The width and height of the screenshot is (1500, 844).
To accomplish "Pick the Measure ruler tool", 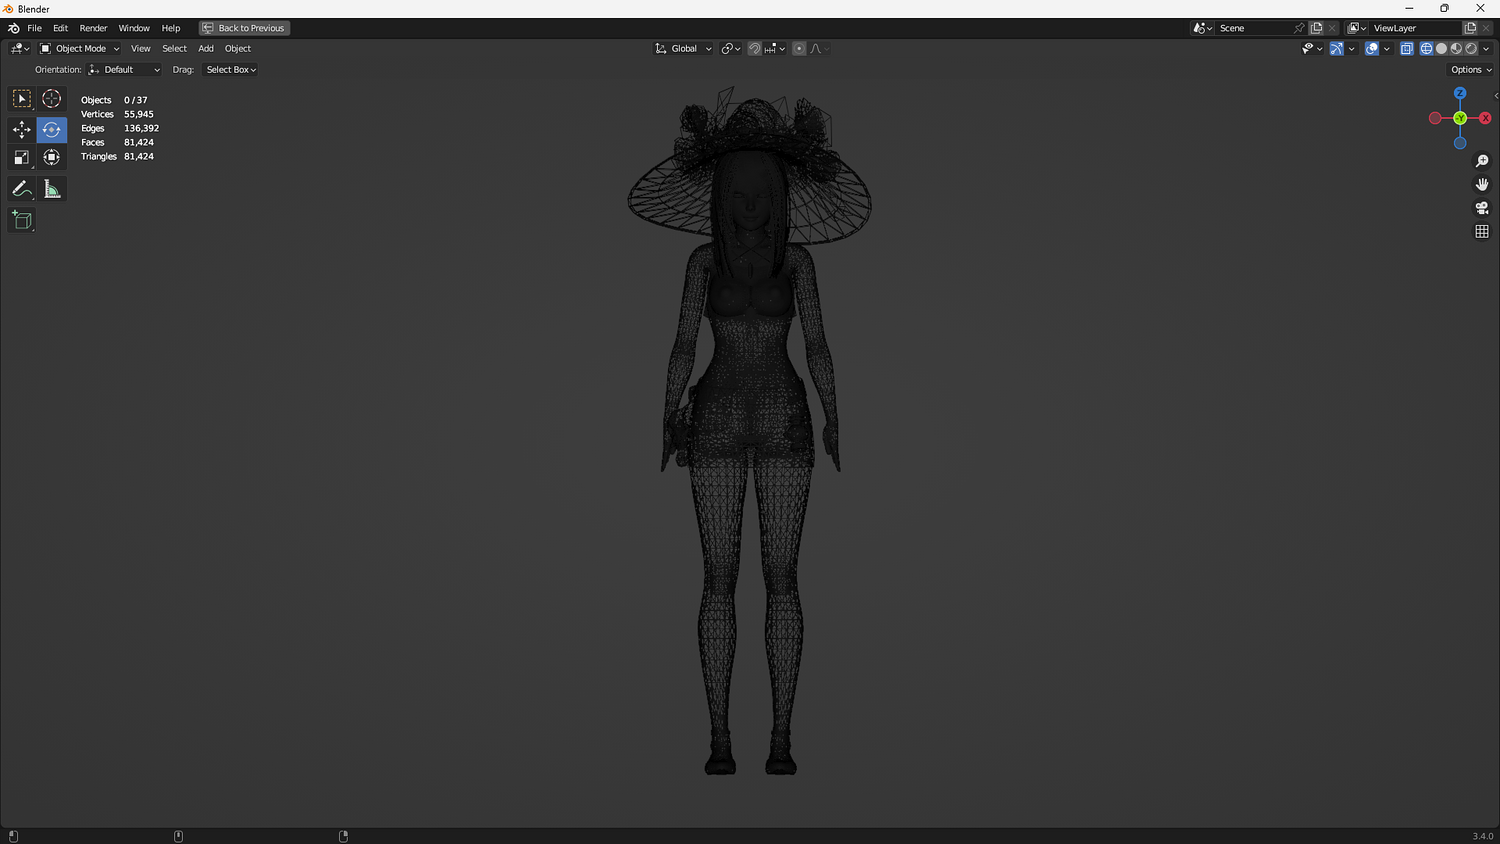I will (x=52, y=189).
